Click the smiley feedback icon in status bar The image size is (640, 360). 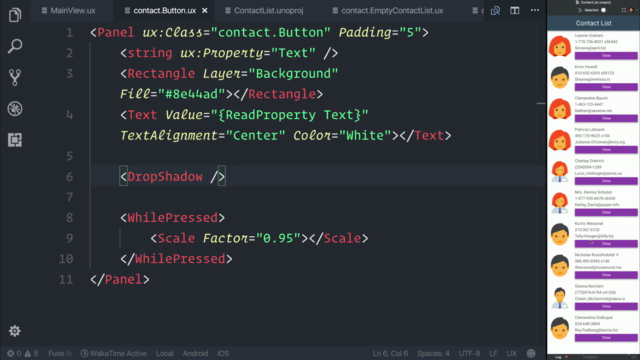coord(531,353)
